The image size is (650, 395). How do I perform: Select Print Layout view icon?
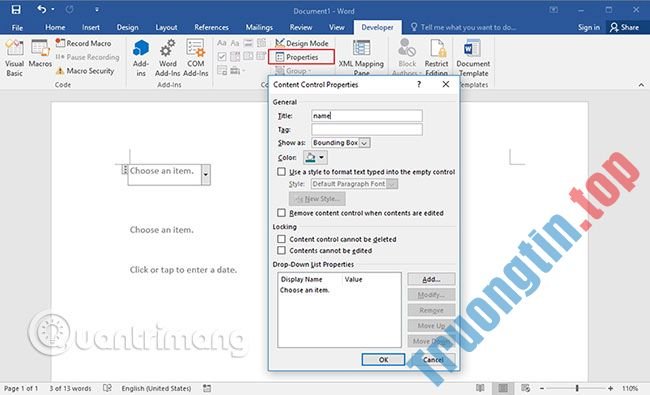tap(503, 388)
